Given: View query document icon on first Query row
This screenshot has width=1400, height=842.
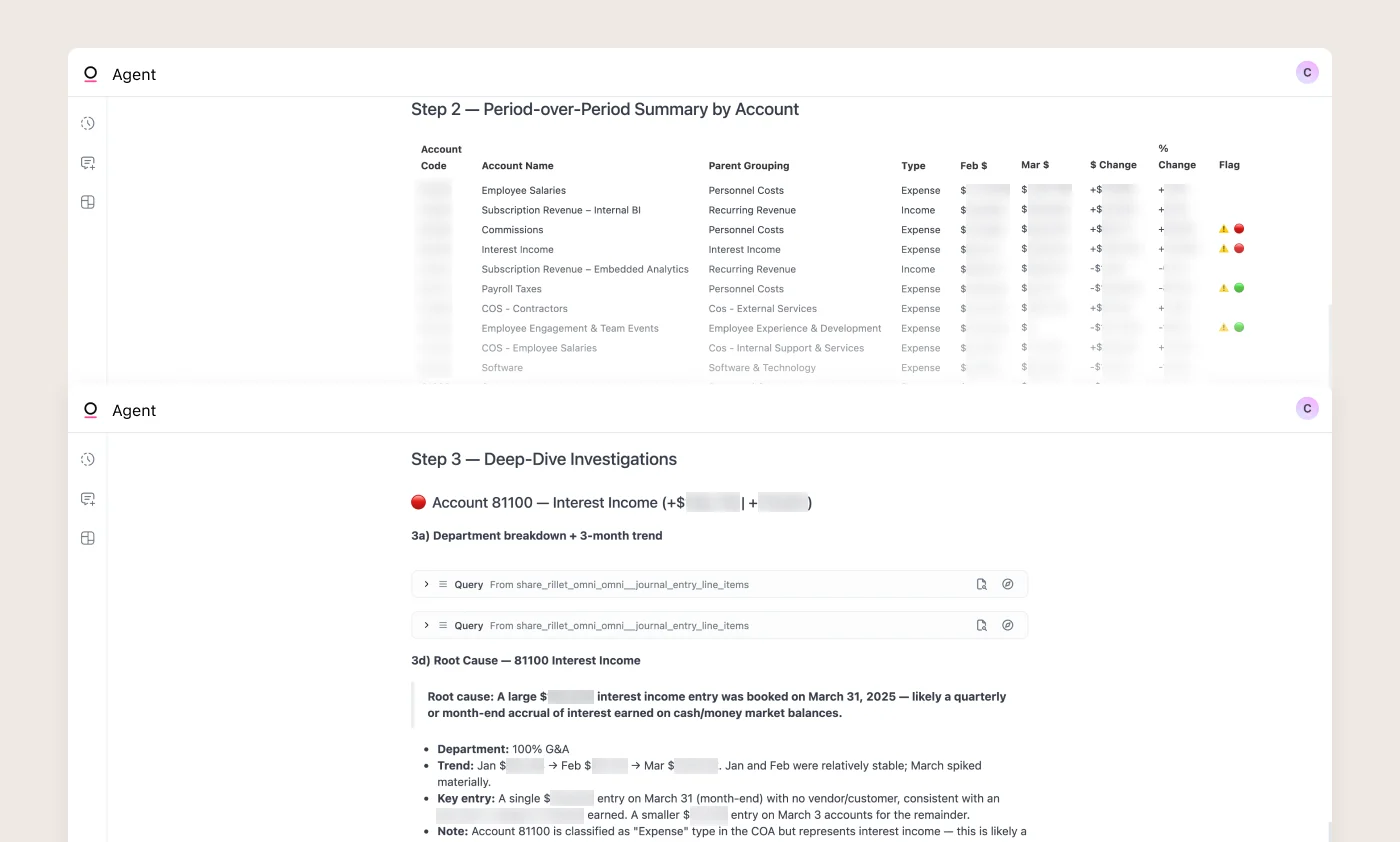Looking at the screenshot, I should (x=982, y=584).
